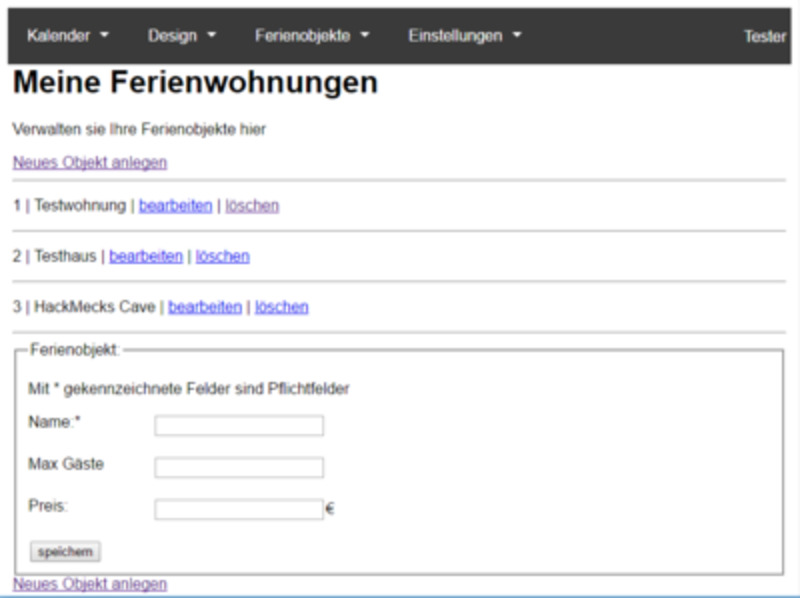Screen dimensions: 800x598
Task: Edit Testwohnung via bearbeiten link
Action: coord(175,206)
